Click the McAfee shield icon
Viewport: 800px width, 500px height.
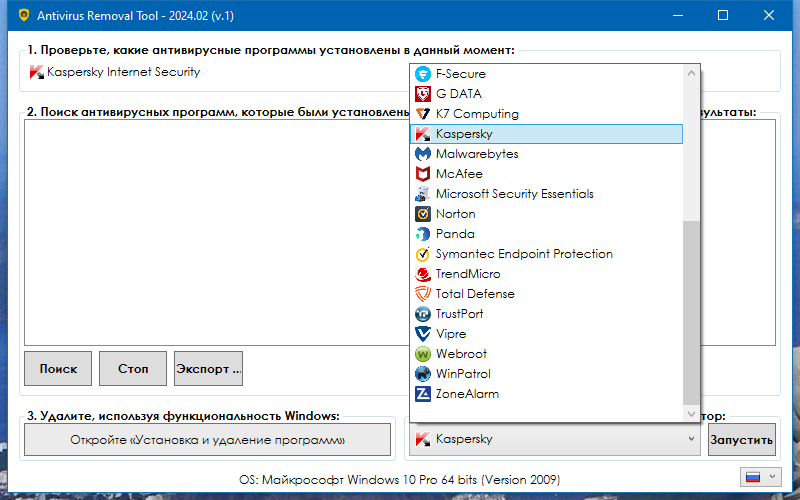point(423,174)
